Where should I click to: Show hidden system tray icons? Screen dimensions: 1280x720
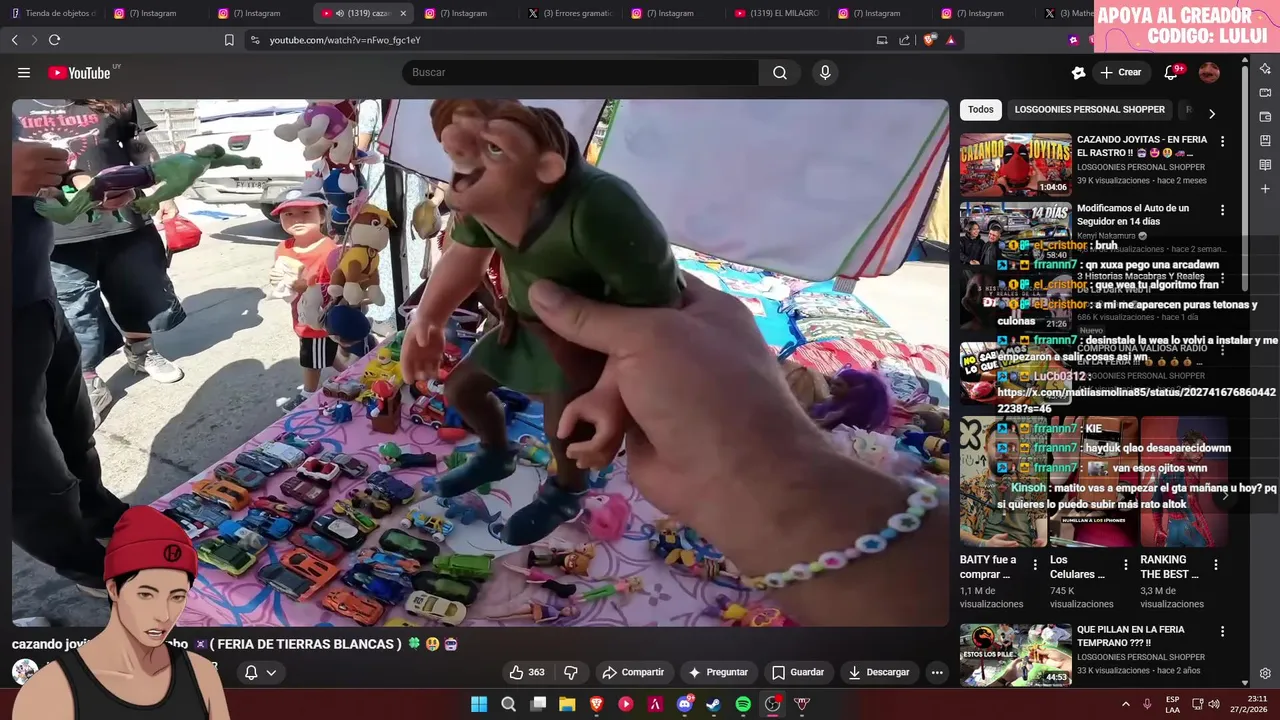[1125, 704]
